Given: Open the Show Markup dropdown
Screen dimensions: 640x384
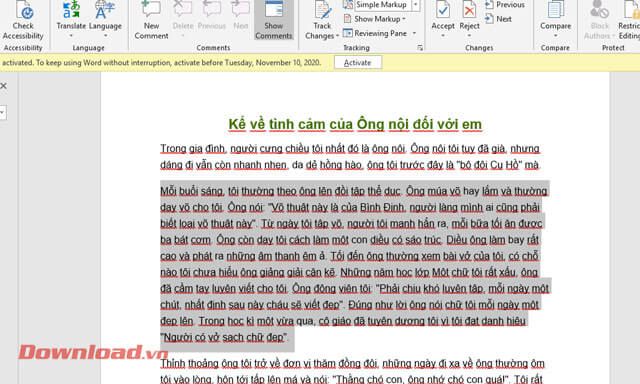Looking at the screenshot, I should coord(375,19).
